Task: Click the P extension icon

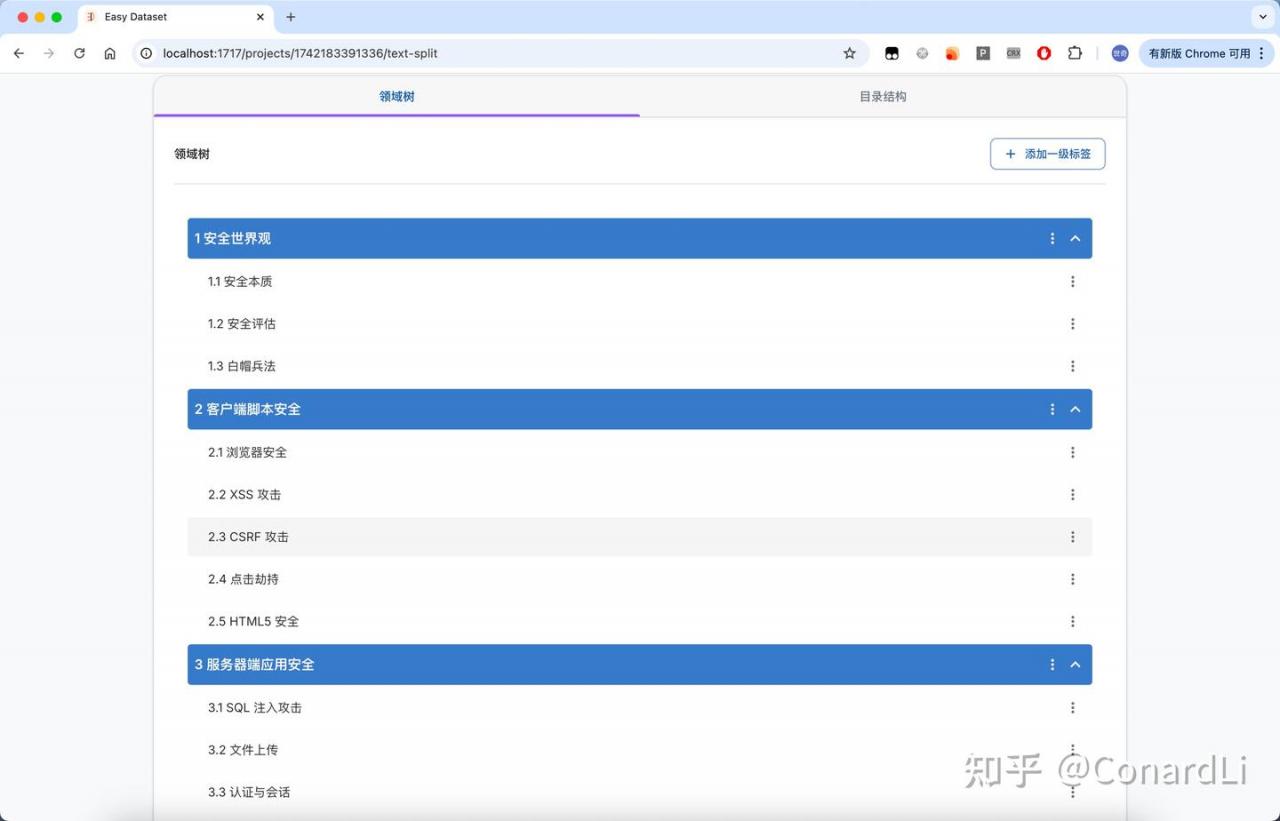Action: (x=983, y=53)
